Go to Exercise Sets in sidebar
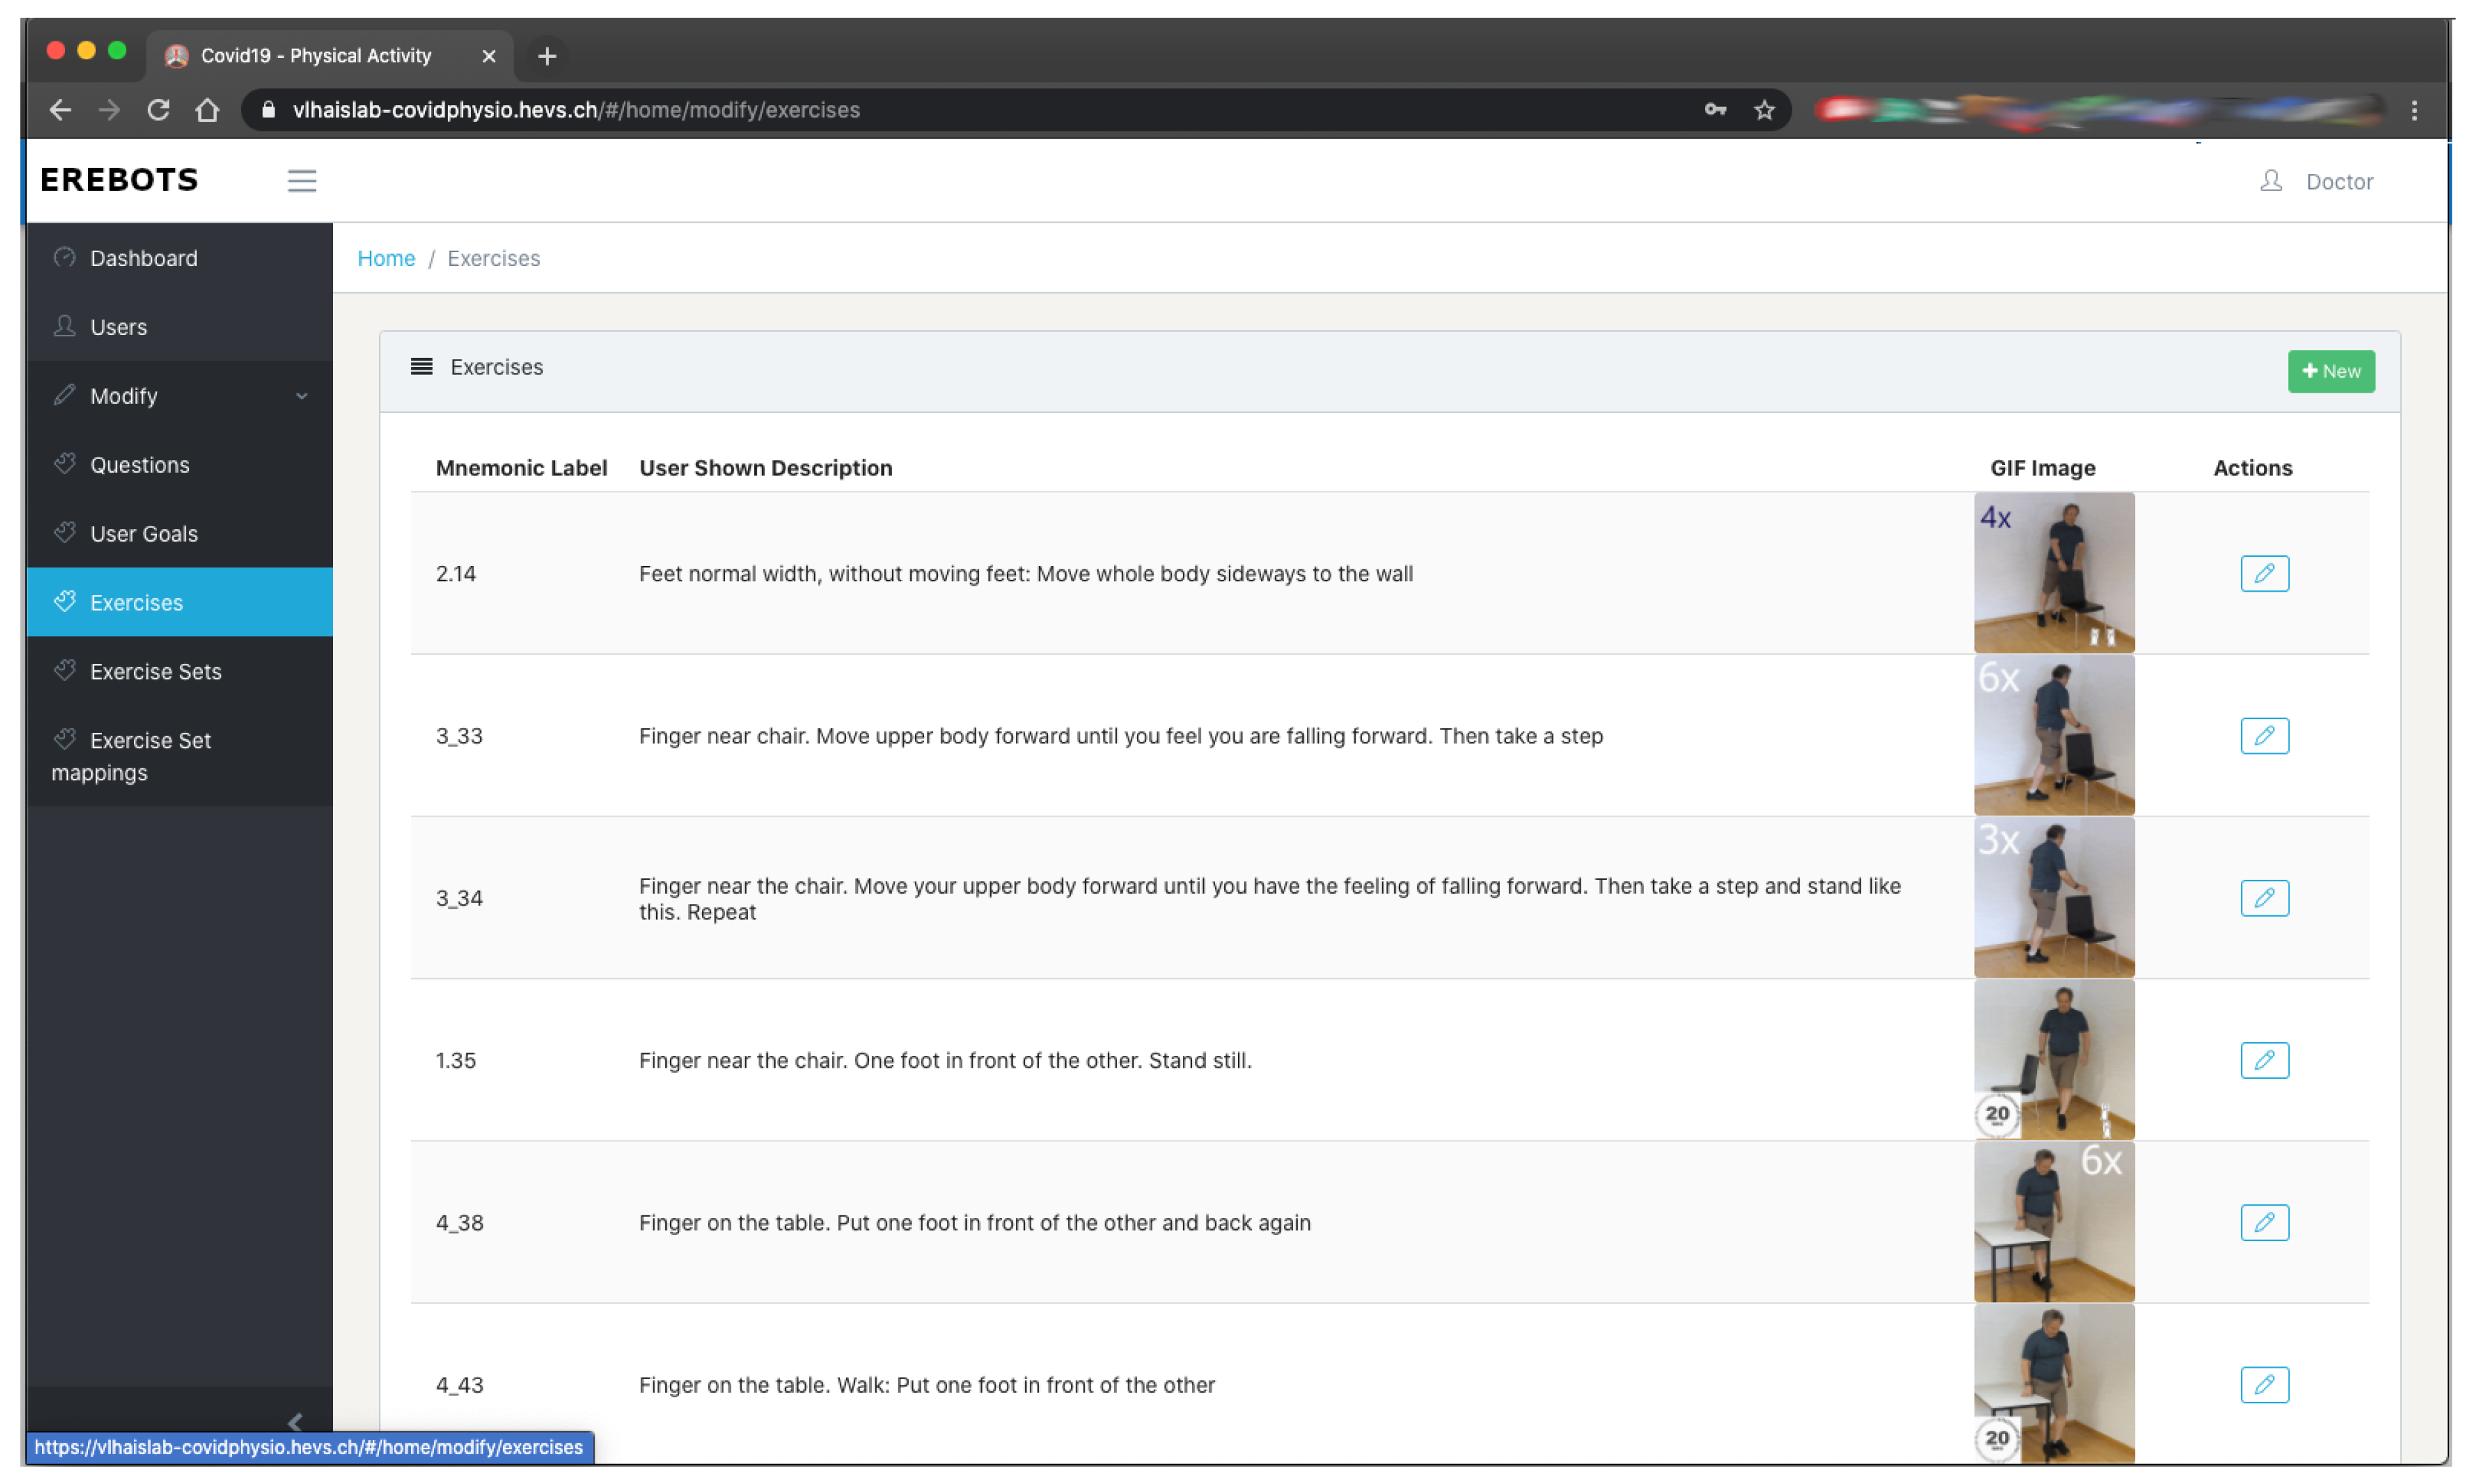Screen dimensions: 2474x1484 pyautogui.click(x=155, y=671)
